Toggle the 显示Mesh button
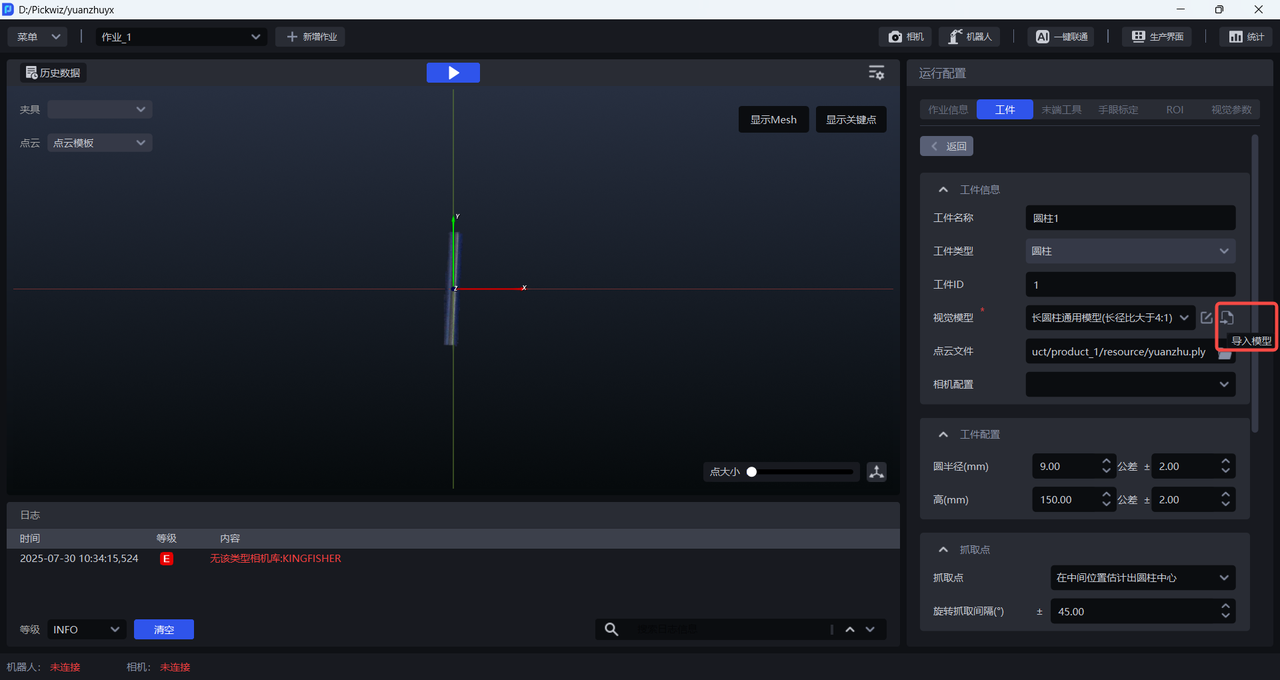The height and width of the screenshot is (680, 1280). (774, 120)
